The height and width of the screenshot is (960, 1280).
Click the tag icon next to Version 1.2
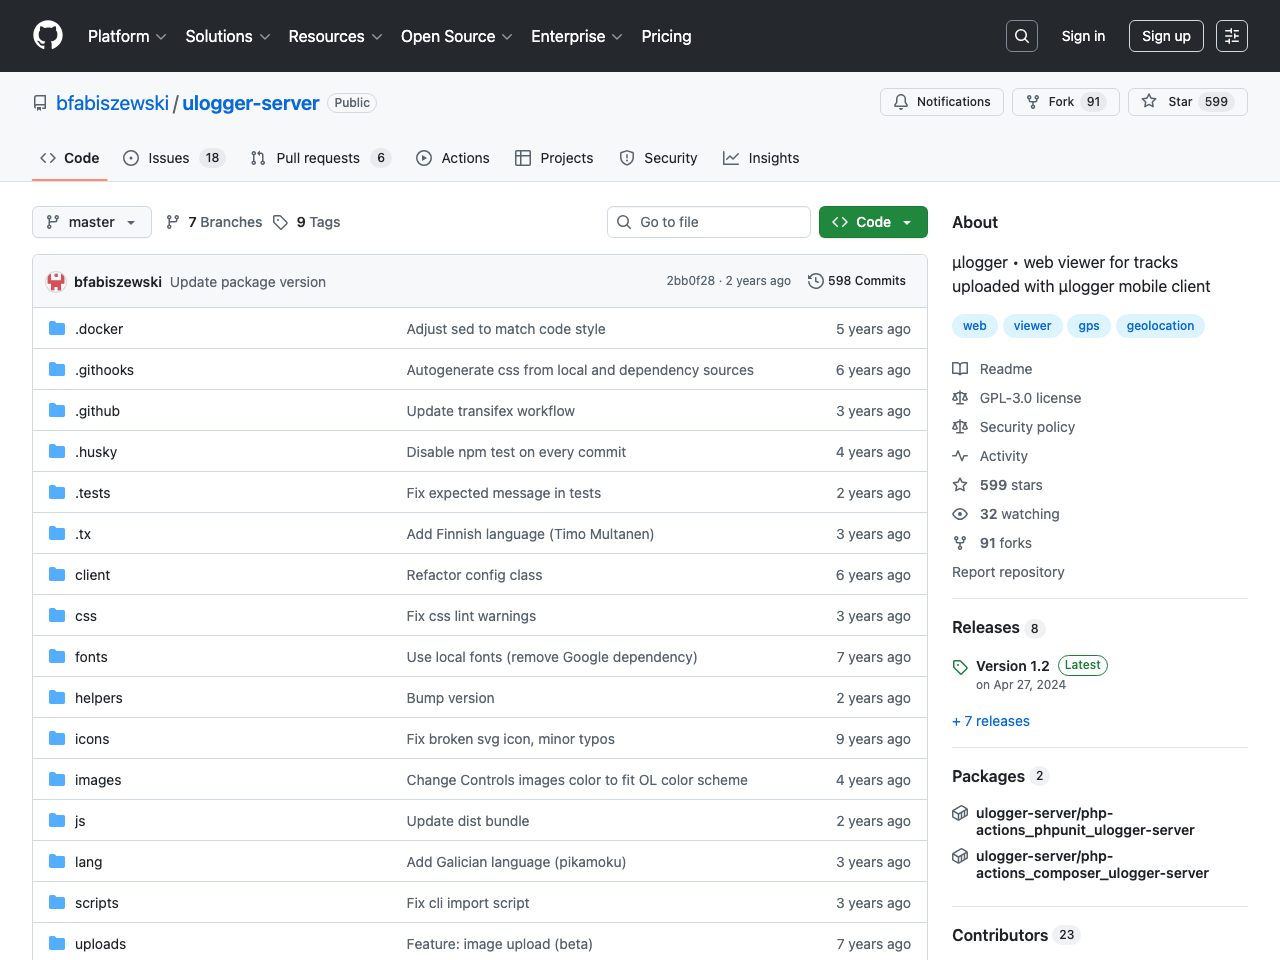[x=960, y=666]
